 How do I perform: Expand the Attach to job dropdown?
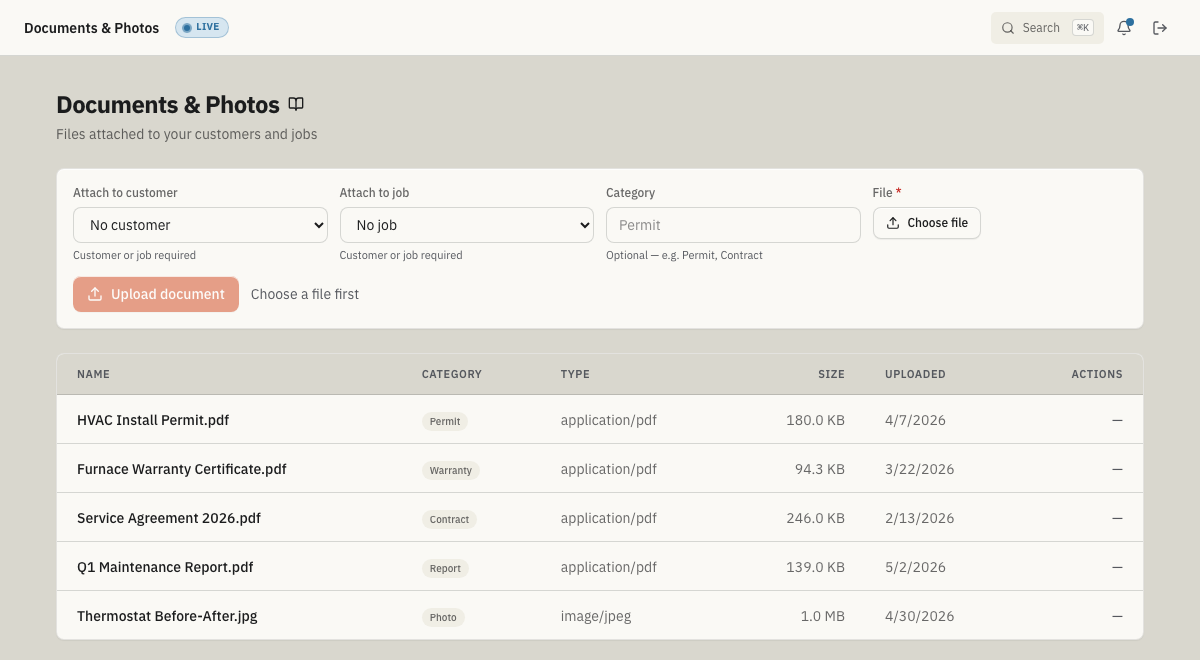point(467,225)
